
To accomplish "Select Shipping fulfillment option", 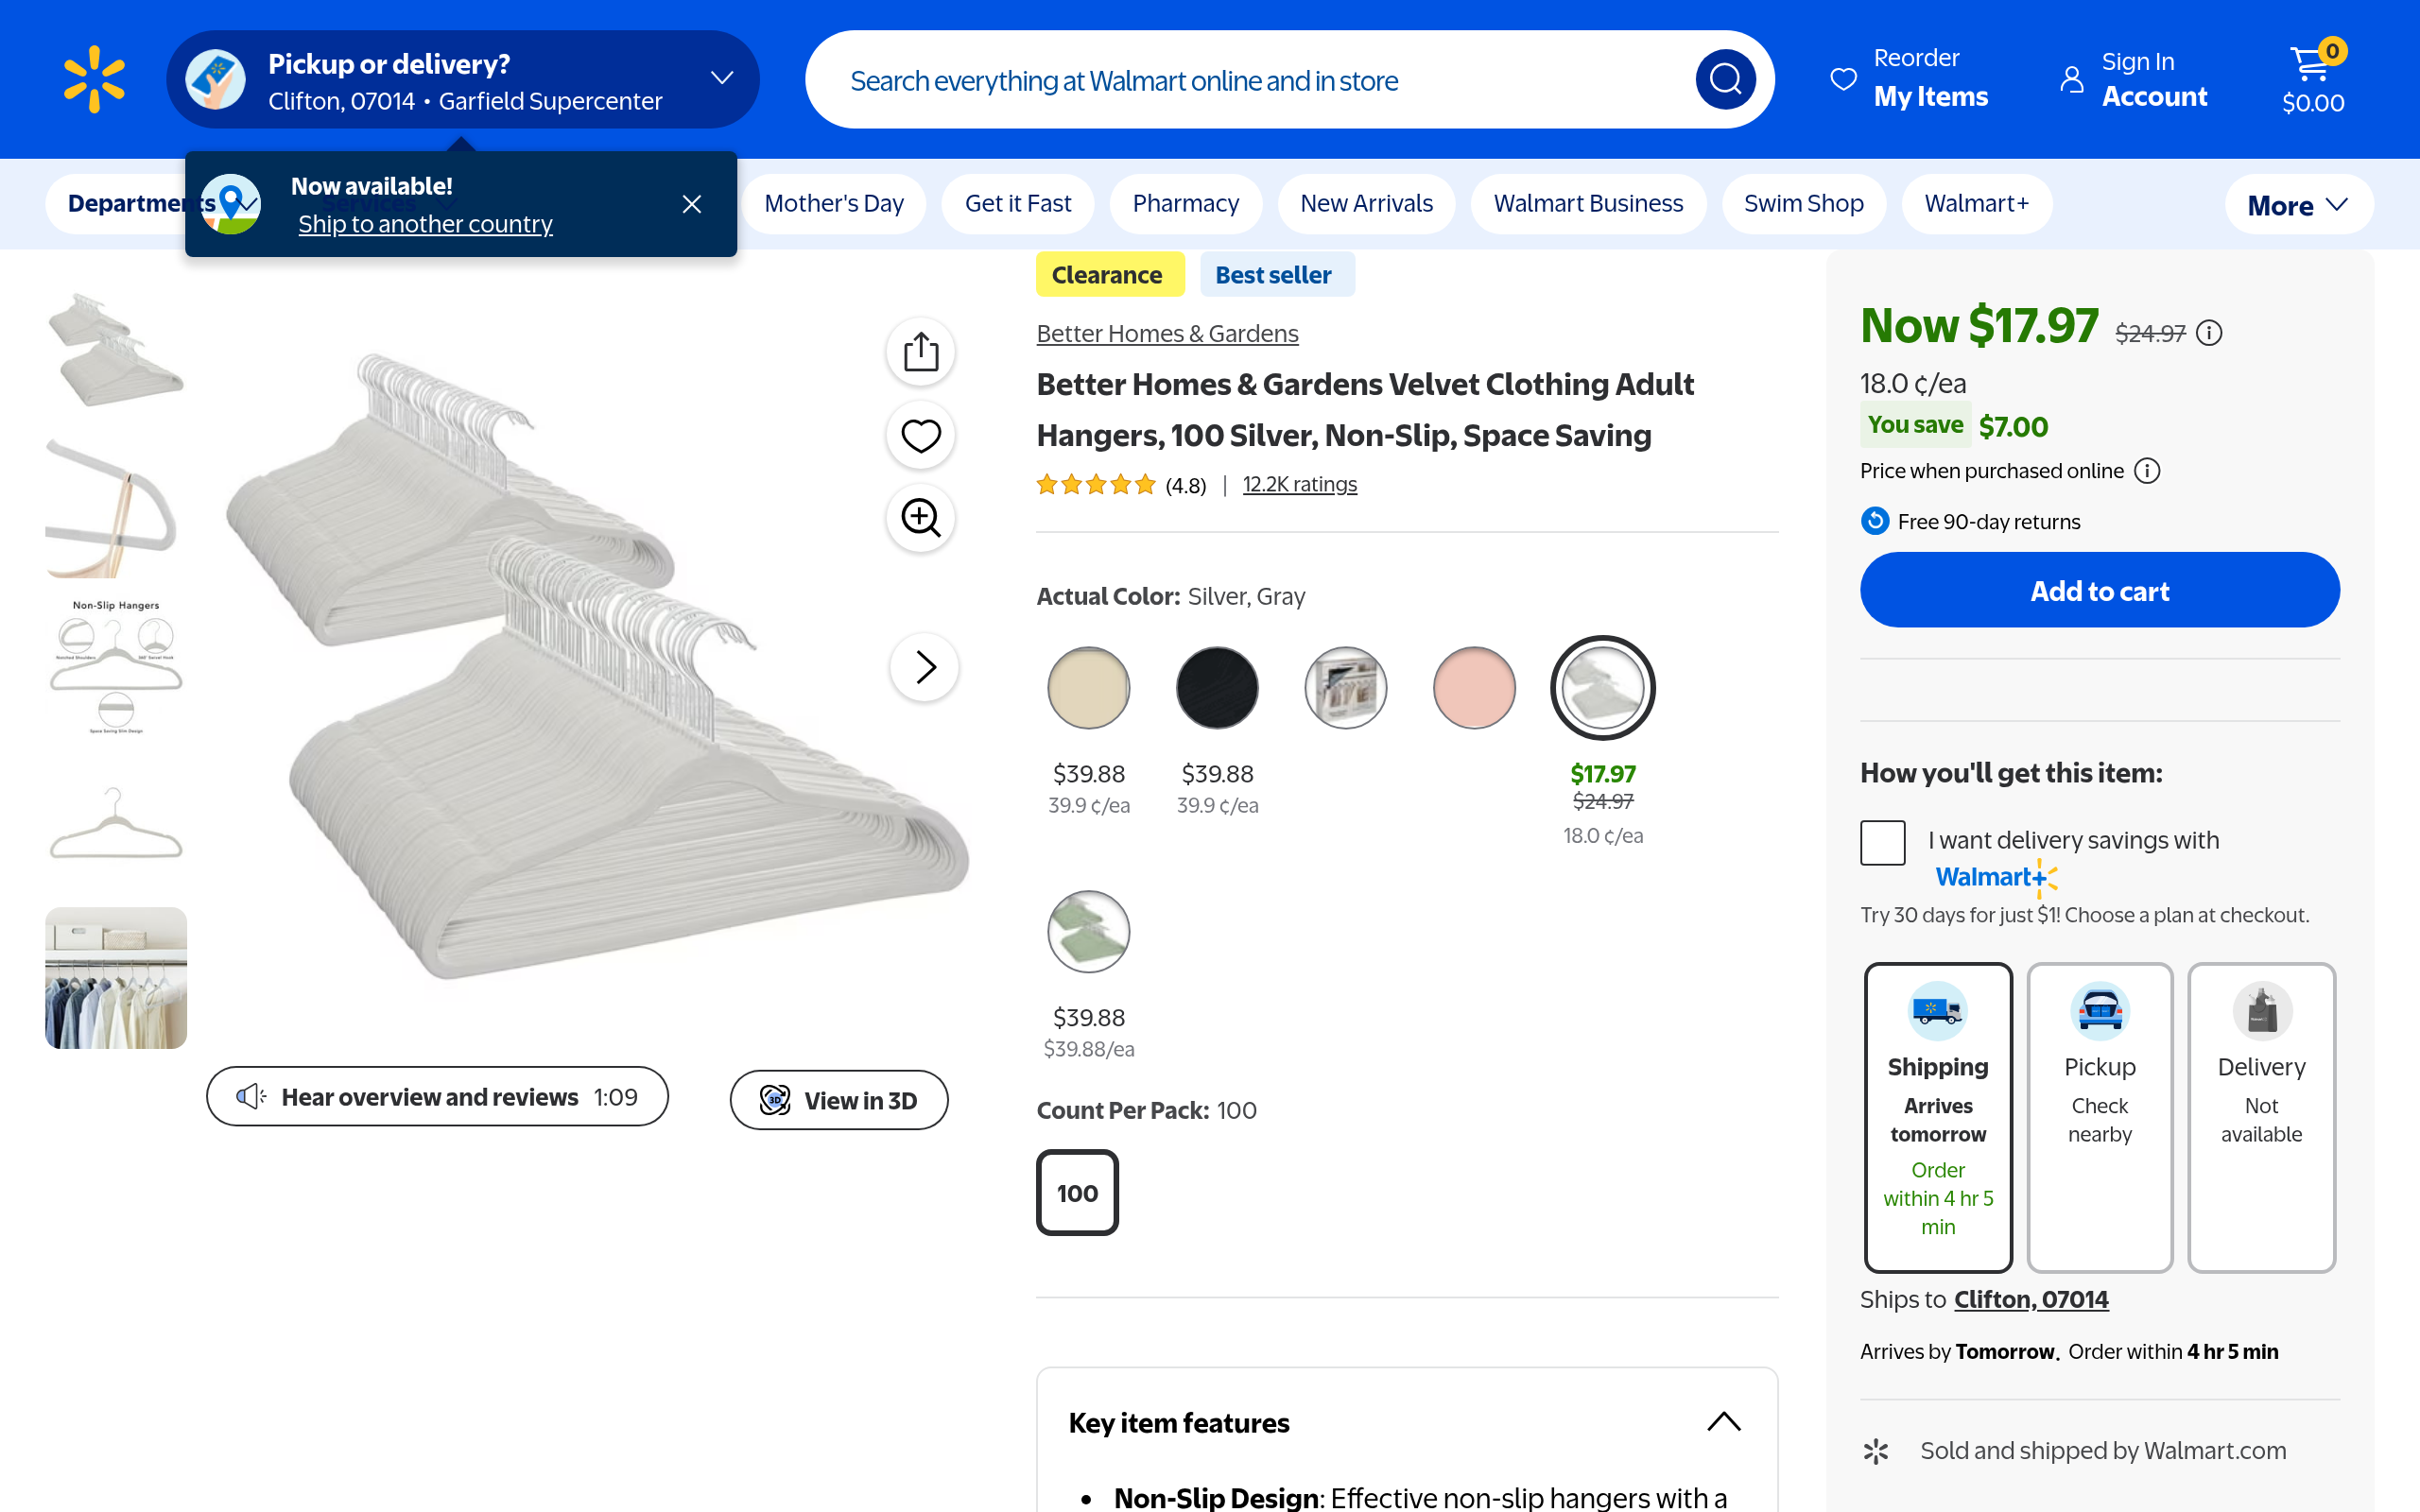I will pyautogui.click(x=1938, y=1117).
